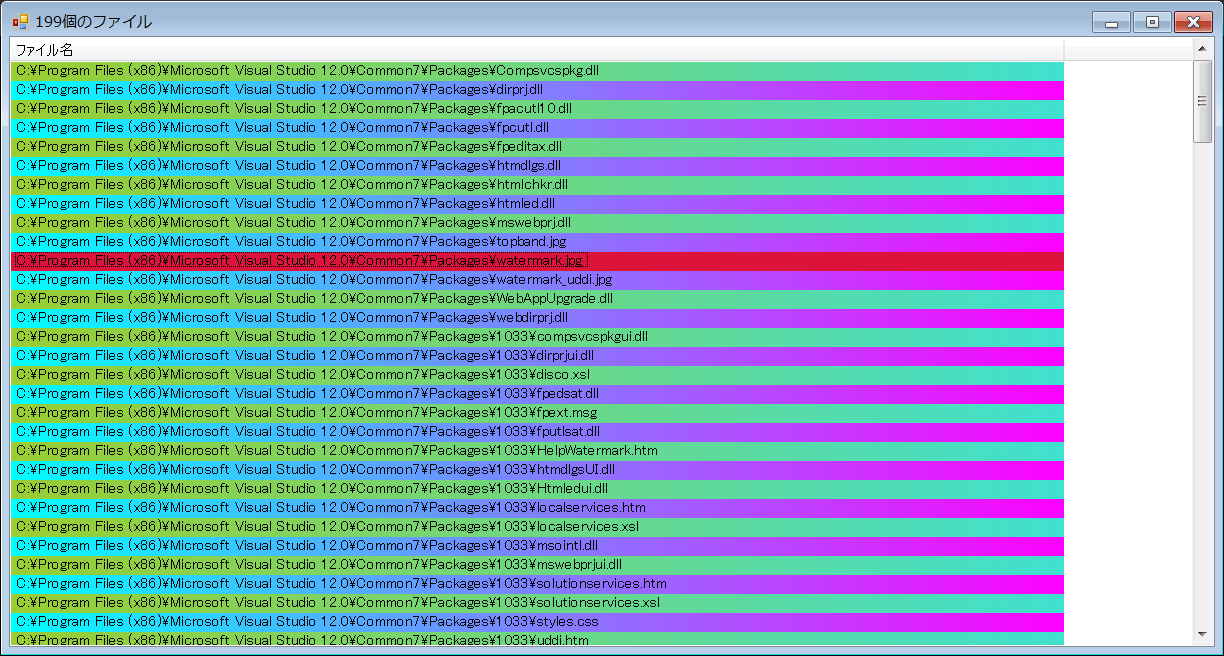Image resolution: width=1224 pixels, height=656 pixels.
Task: Click the vertical scrollbar thumb
Action: [x=1202, y=102]
